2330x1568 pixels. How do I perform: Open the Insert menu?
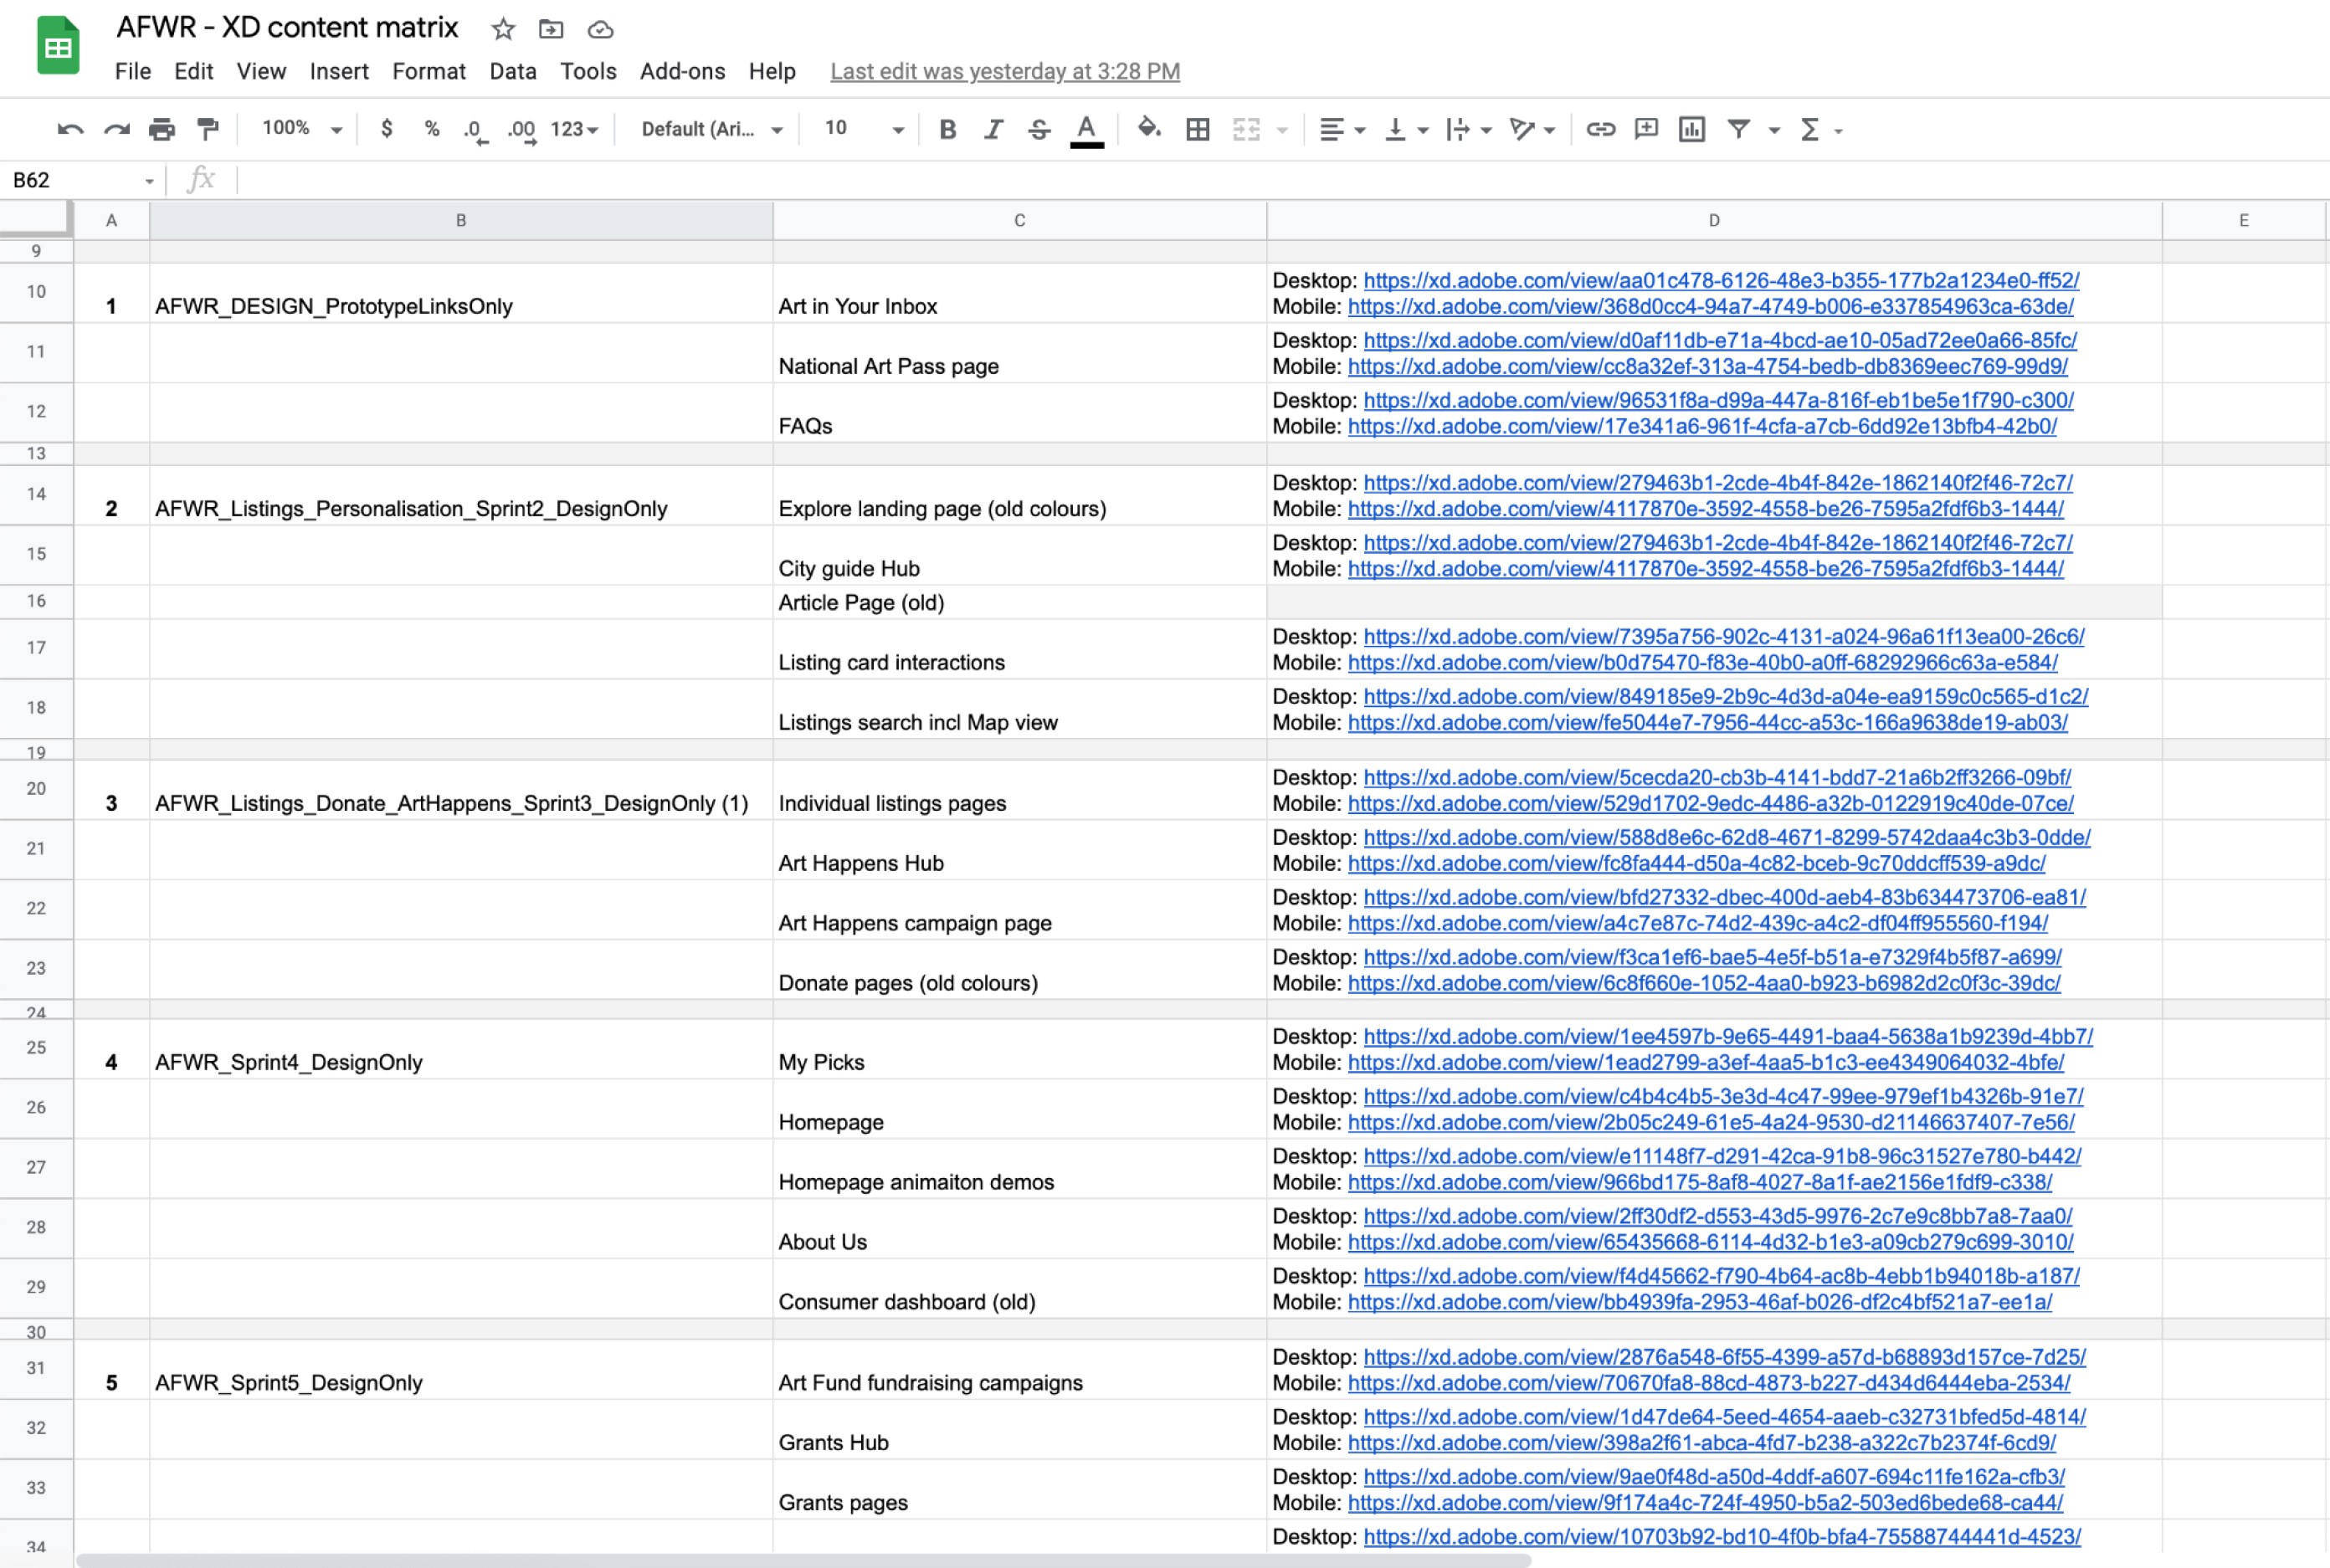[x=339, y=71]
